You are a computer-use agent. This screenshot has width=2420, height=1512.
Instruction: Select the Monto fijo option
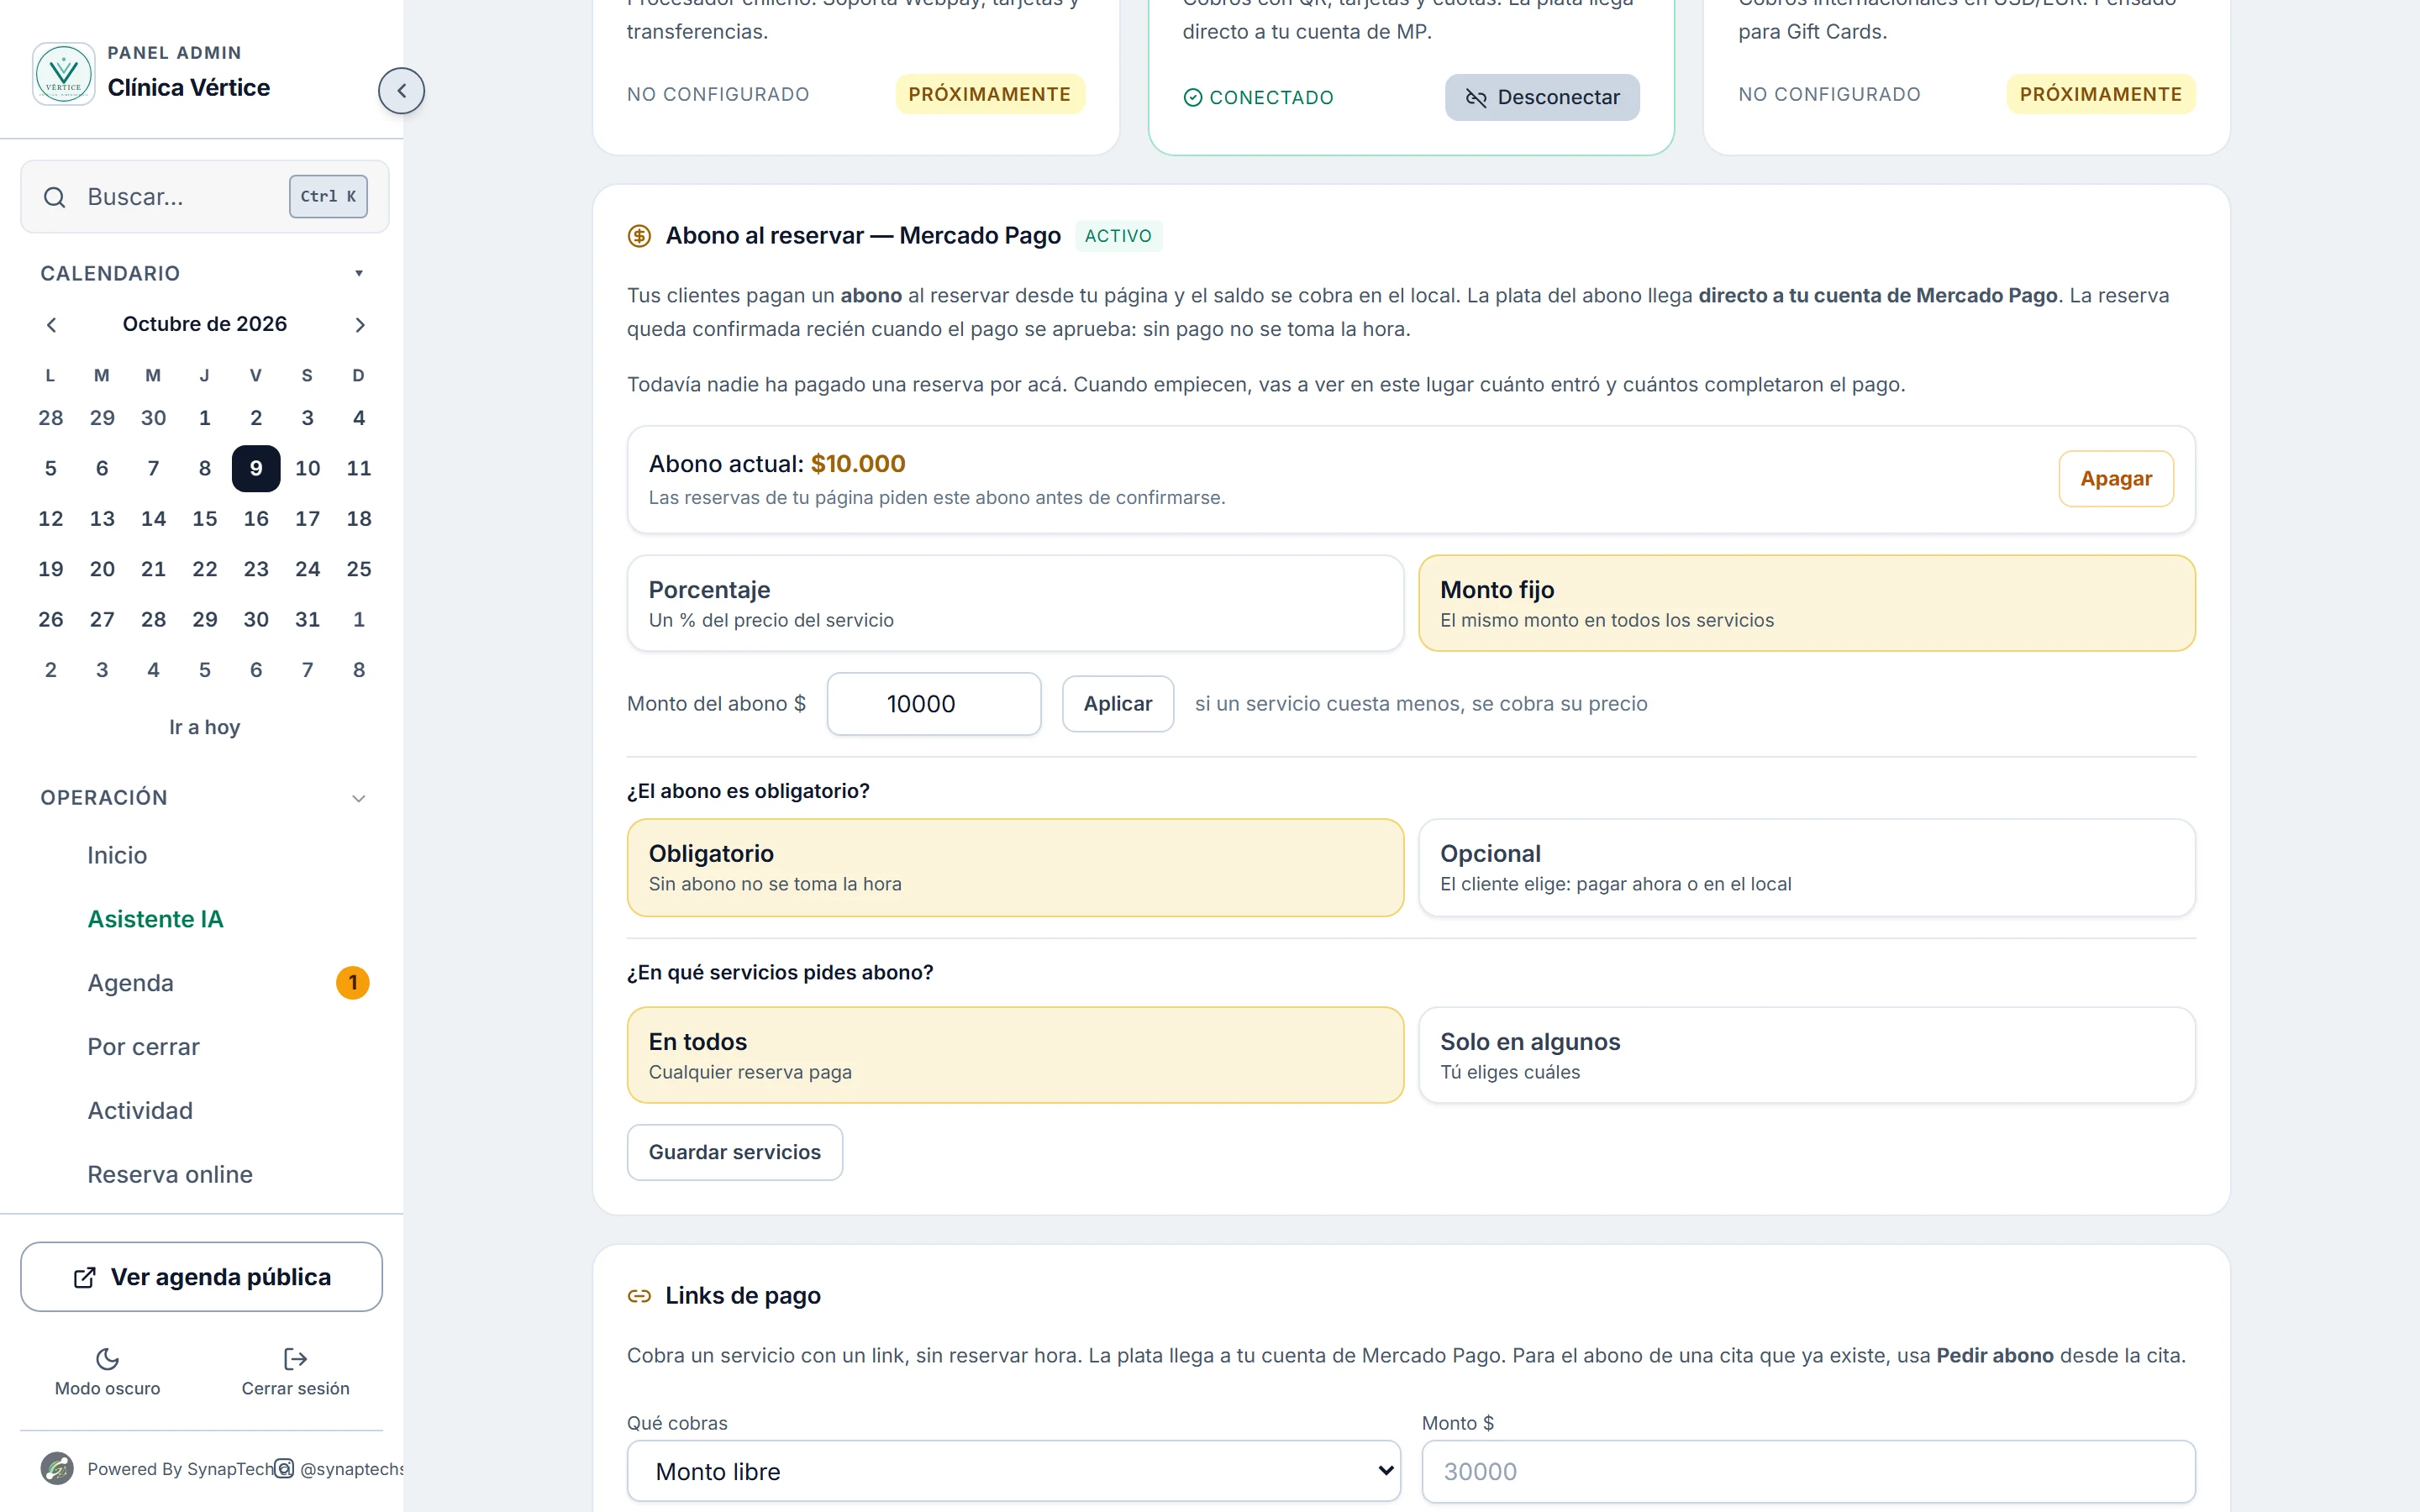pyautogui.click(x=1806, y=603)
